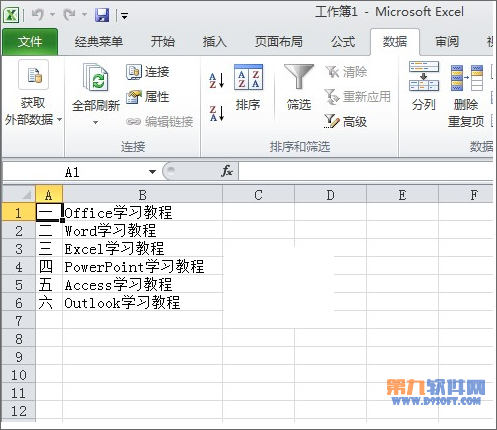
Task: Open 属性 data range properties
Action: [148, 97]
